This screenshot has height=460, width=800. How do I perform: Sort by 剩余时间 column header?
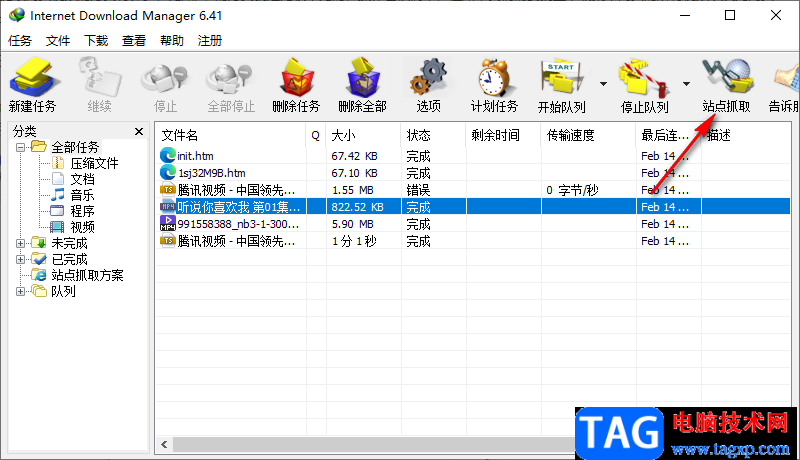click(503, 135)
